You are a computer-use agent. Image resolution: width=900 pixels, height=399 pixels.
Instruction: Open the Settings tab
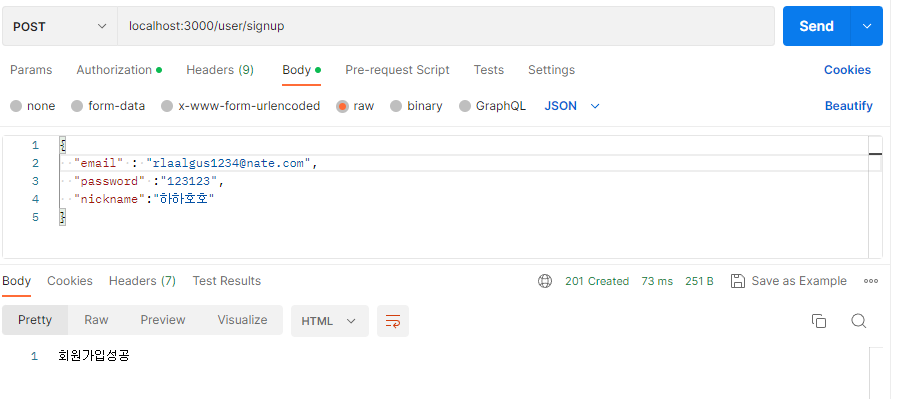pos(551,70)
